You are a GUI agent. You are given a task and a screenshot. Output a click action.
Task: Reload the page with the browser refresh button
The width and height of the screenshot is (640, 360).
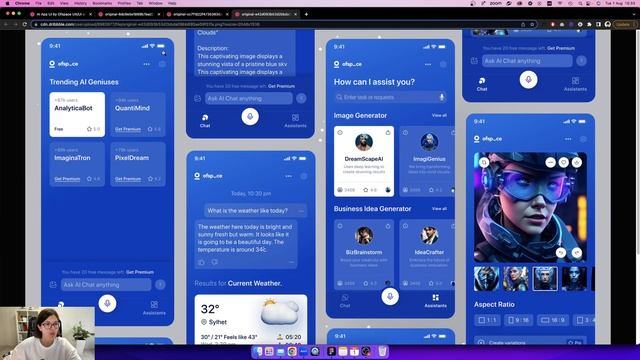[x=25, y=24]
